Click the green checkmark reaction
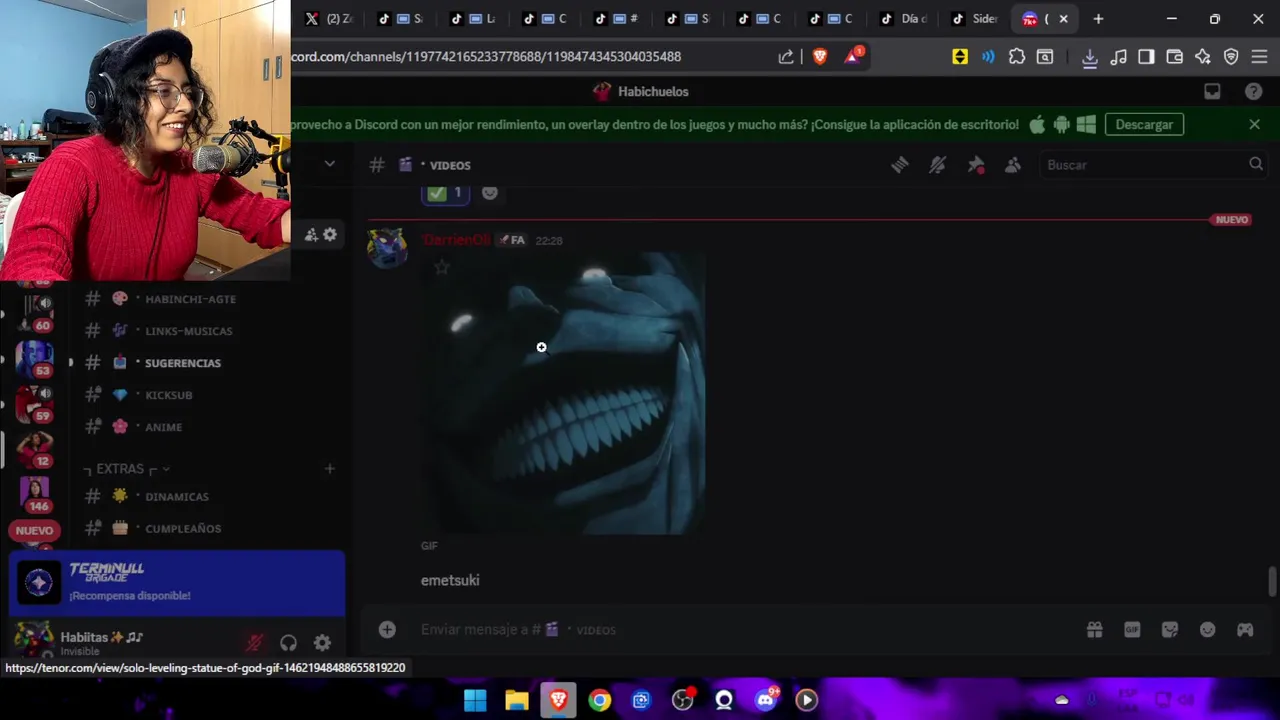 [445, 193]
